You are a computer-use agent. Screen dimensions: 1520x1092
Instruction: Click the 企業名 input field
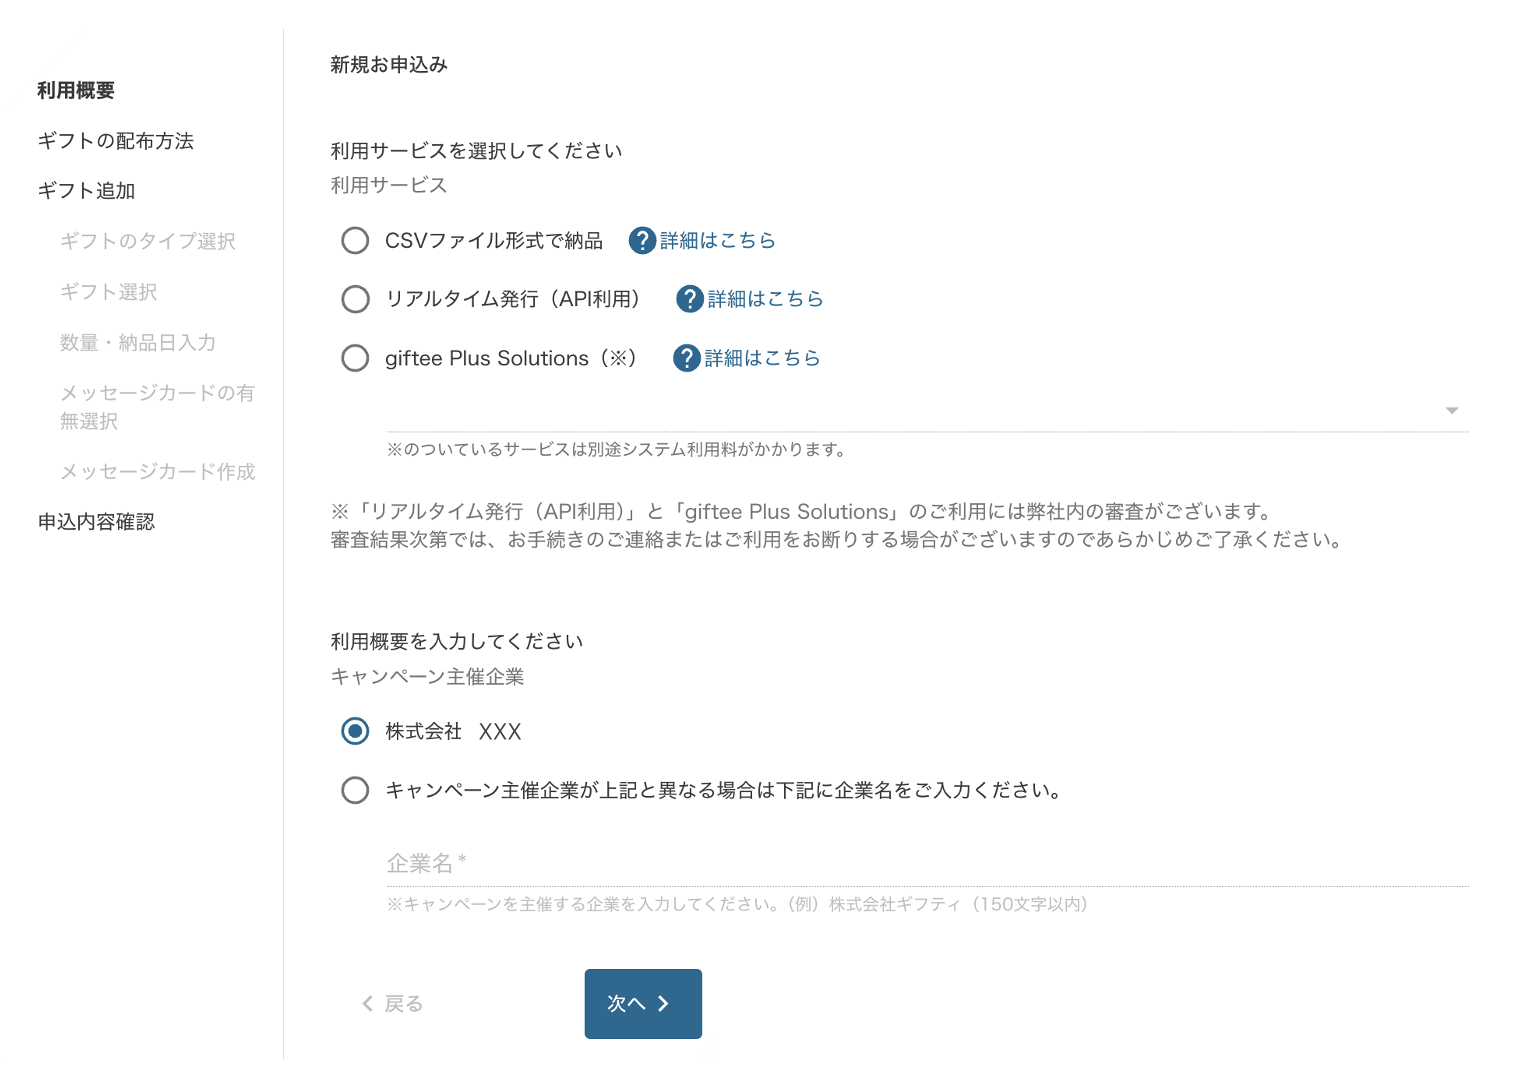[x=927, y=864]
